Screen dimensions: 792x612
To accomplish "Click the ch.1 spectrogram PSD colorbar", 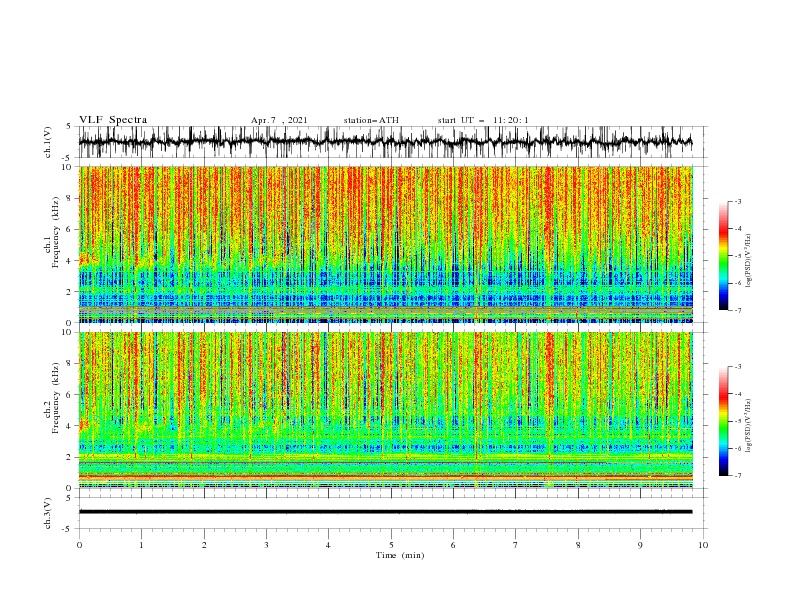I will click(x=724, y=256).
